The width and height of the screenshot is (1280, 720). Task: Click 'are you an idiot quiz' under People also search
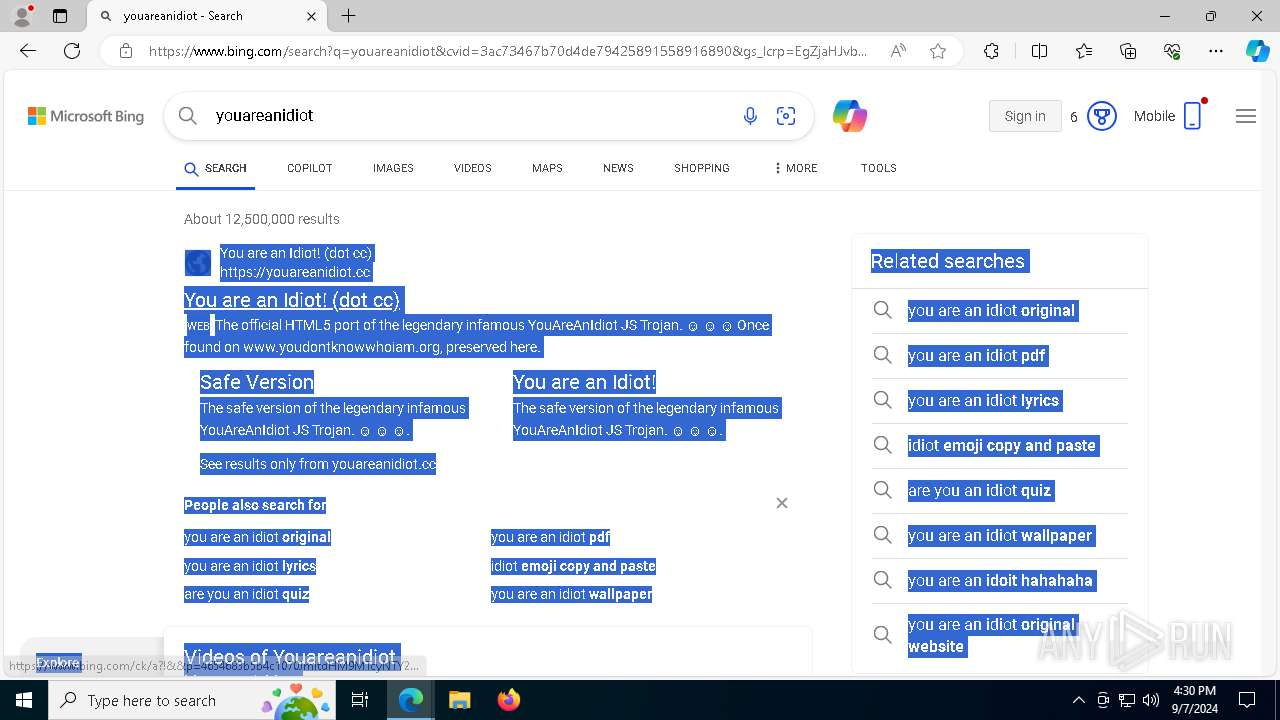[246, 594]
